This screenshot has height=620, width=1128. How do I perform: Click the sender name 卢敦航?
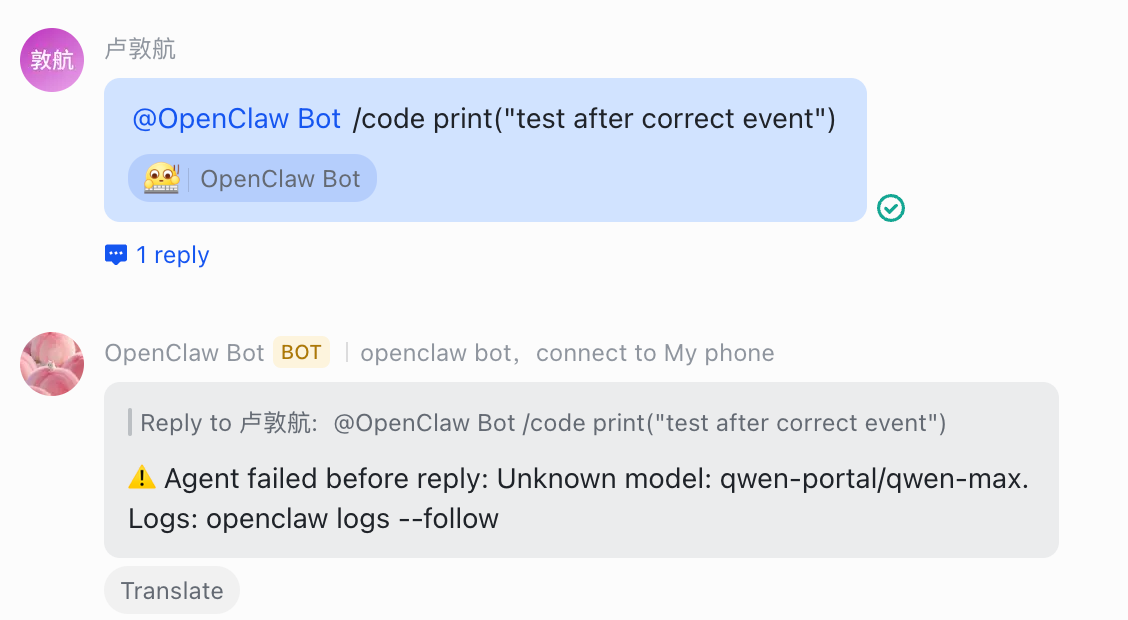[140, 49]
